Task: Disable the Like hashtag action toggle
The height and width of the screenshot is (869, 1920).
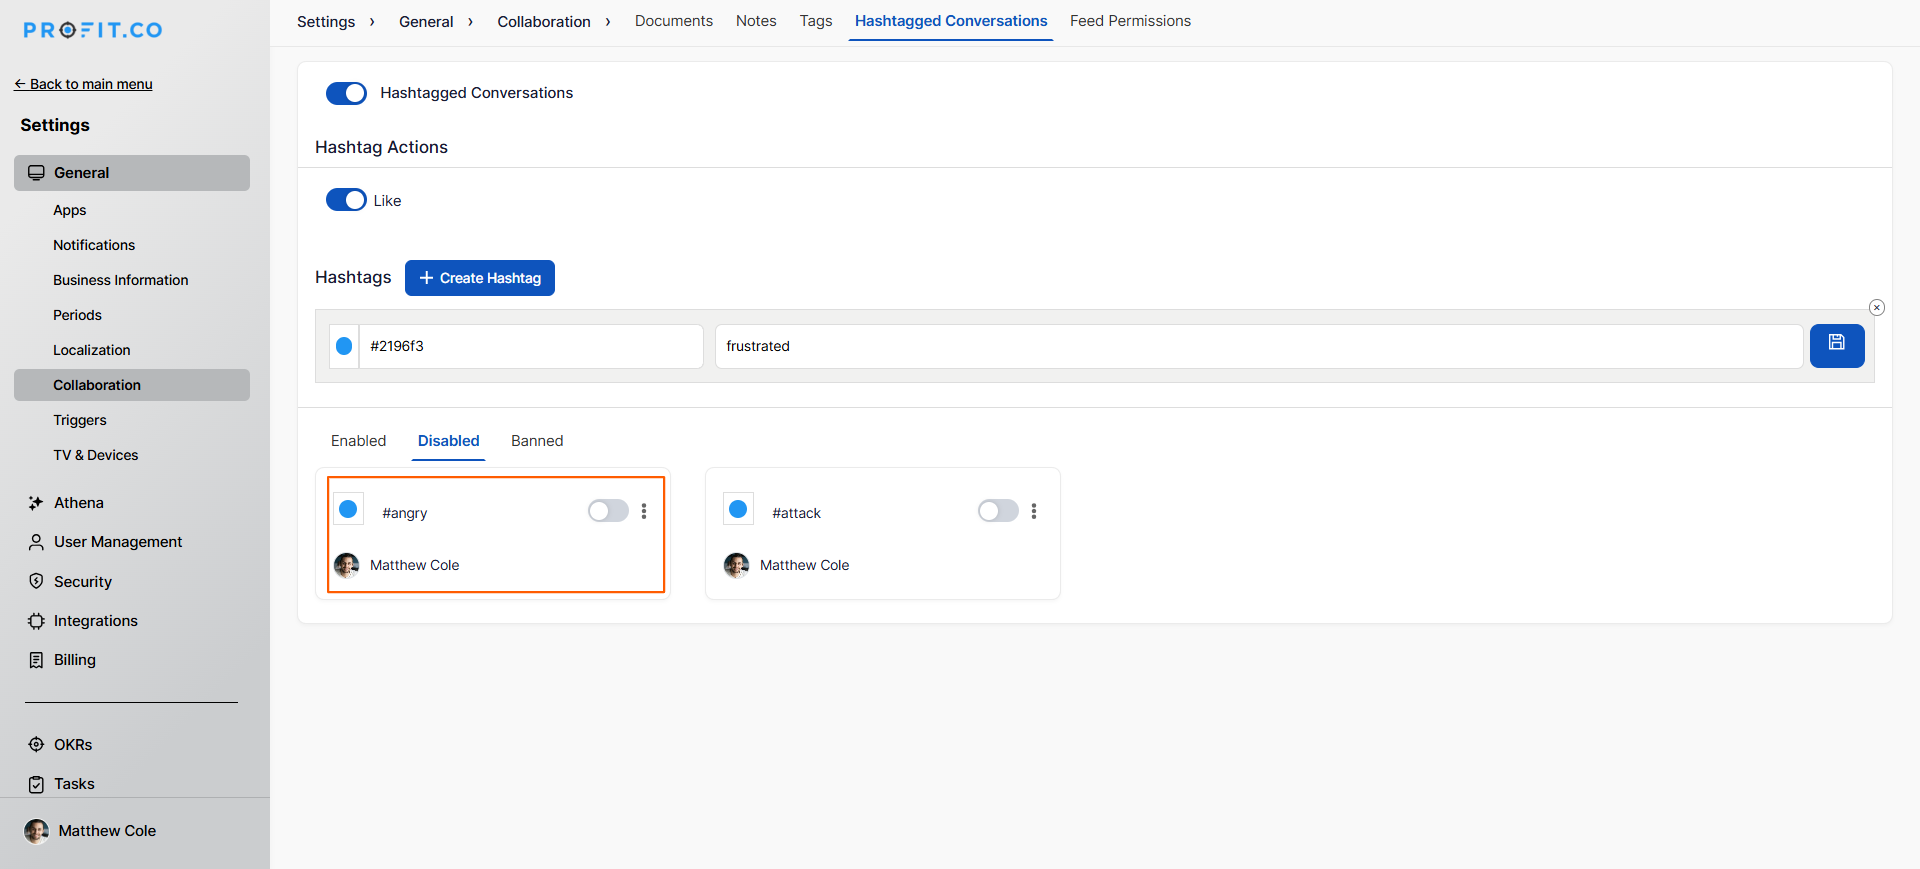Action: (346, 200)
